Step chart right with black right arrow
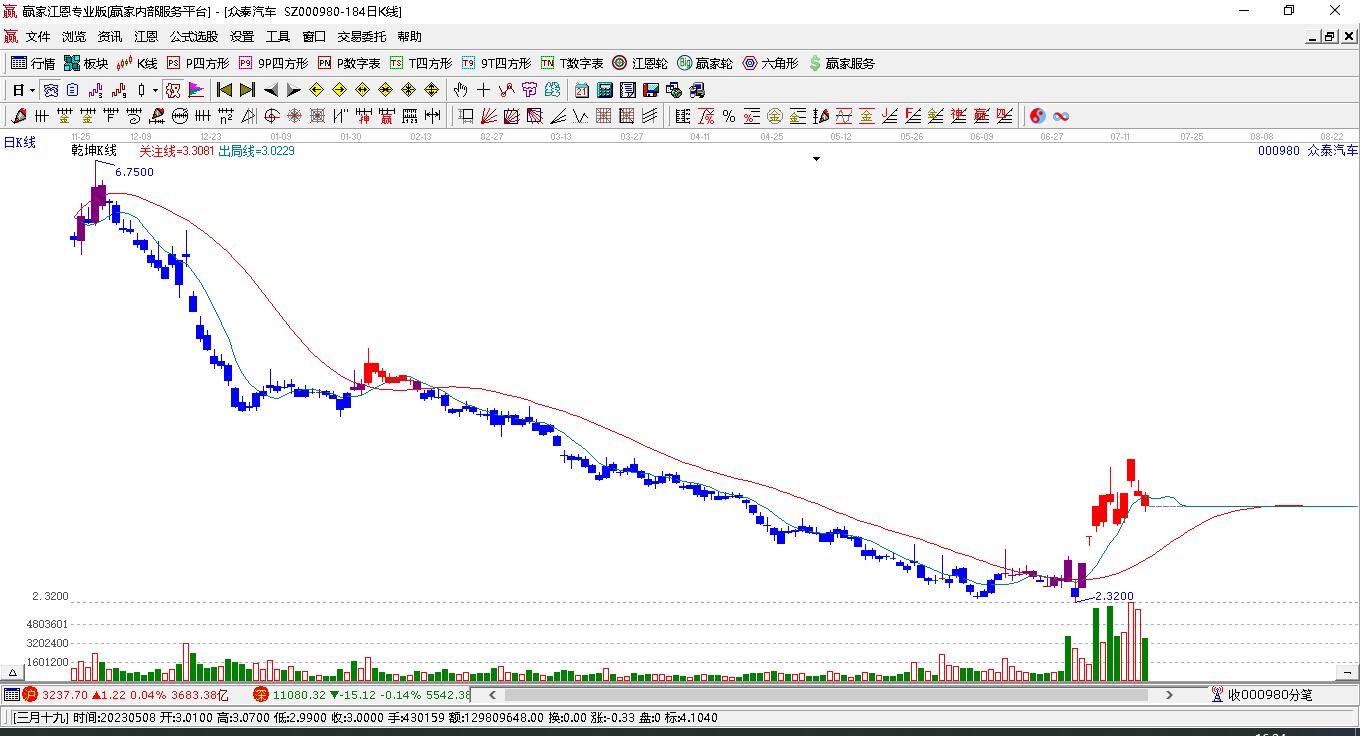1360x736 pixels. pos(293,90)
